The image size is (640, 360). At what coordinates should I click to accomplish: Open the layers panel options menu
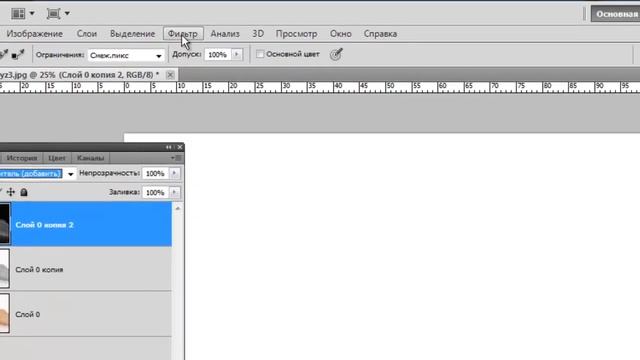click(176, 158)
